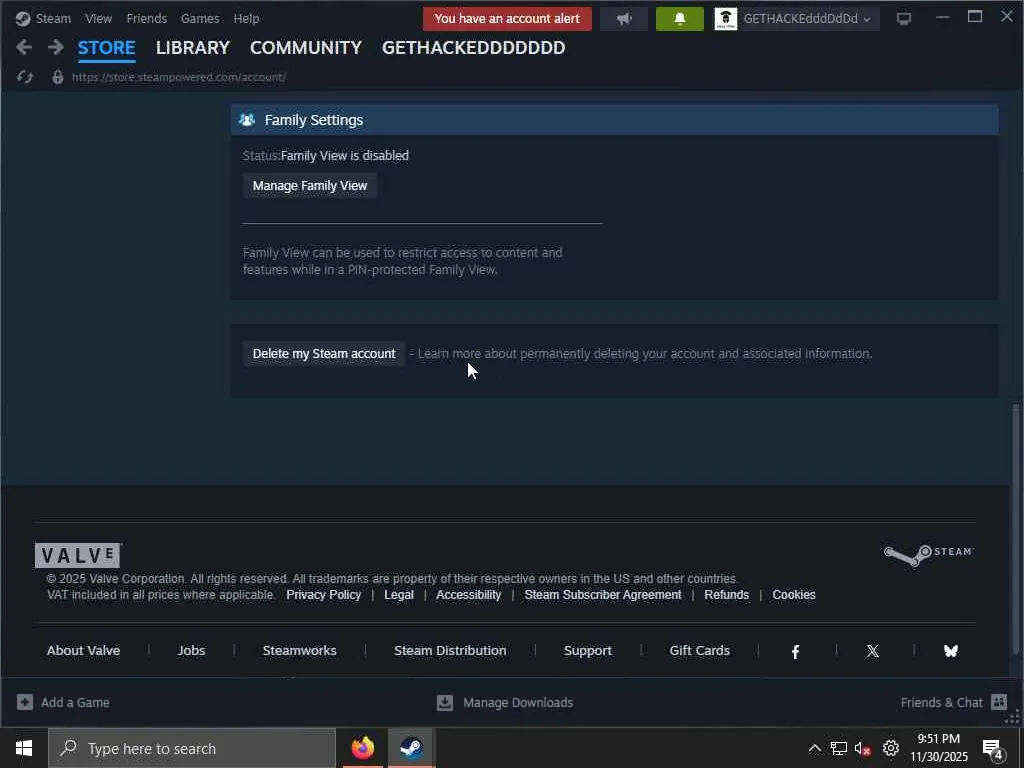Click the Family Settings header
Screen dimensions: 1024x768
pyautogui.click(x=614, y=120)
